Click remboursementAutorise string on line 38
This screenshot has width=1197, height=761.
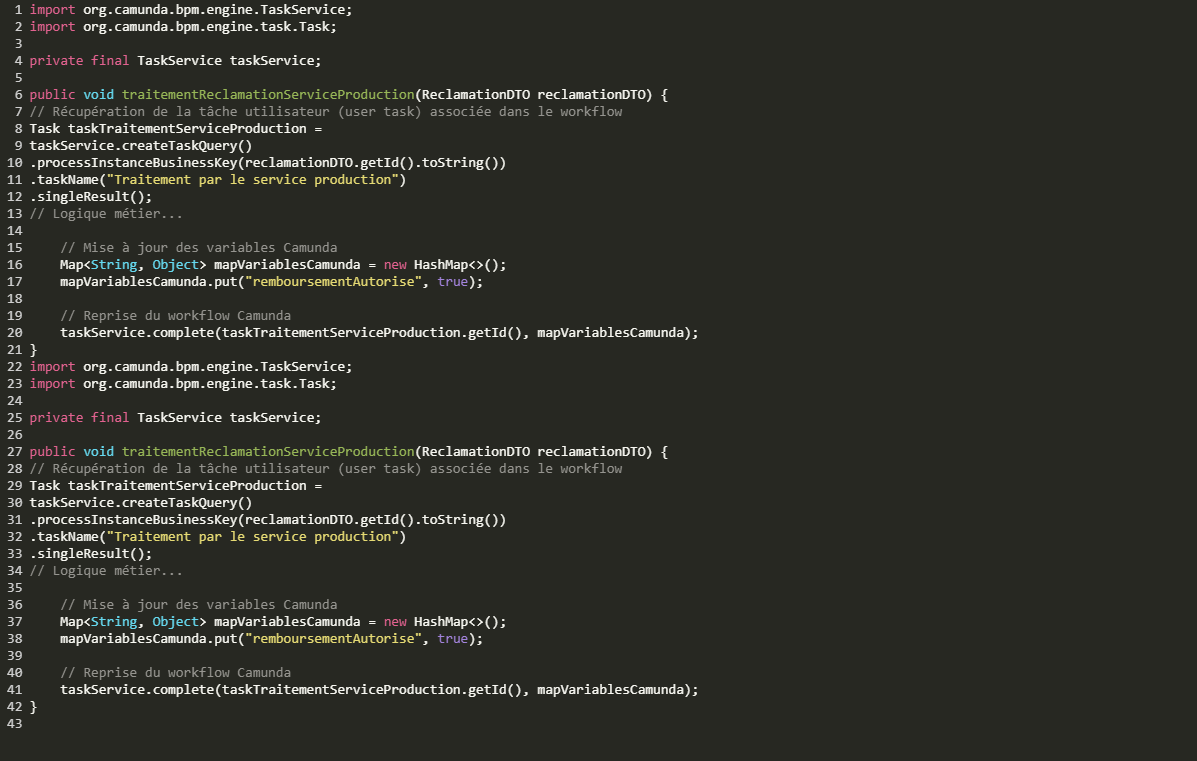point(333,638)
